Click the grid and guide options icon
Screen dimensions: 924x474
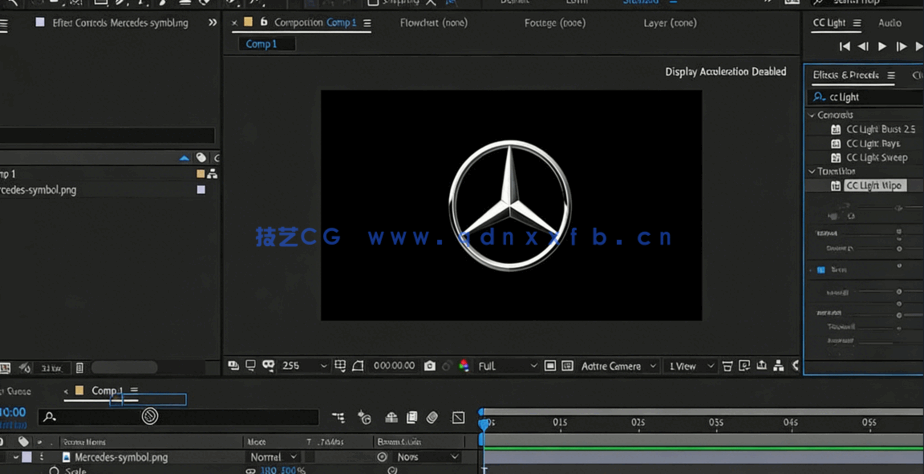(340, 366)
